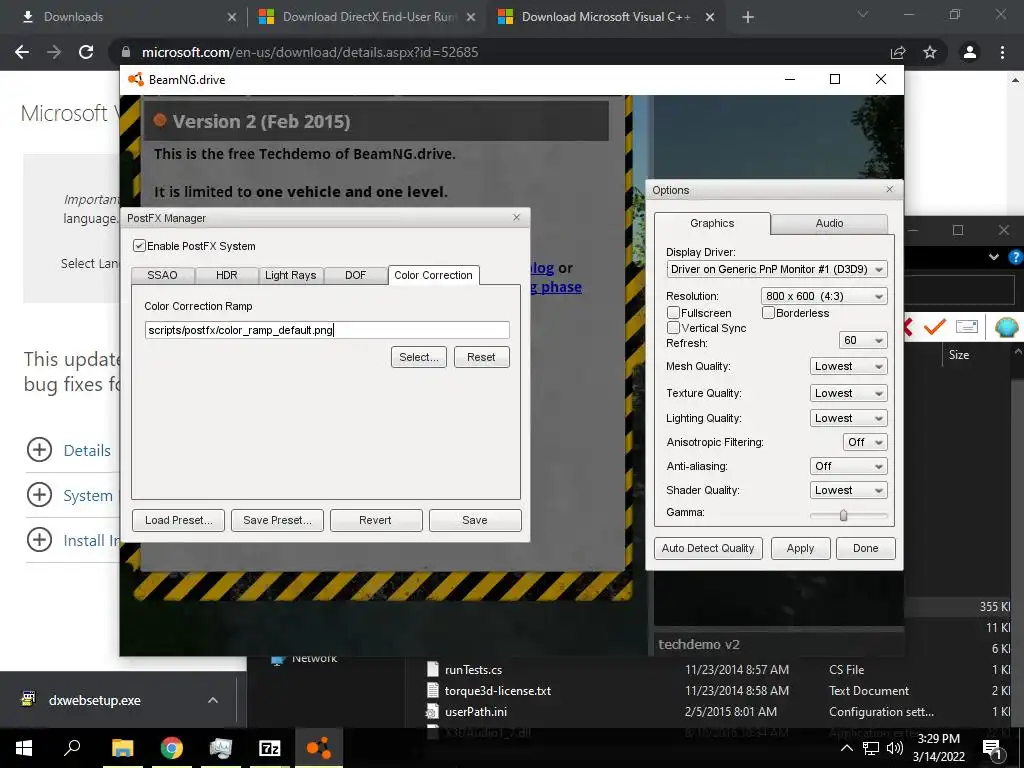This screenshot has height=768, width=1024.
Task: Click Chrome share page icon
Action: (898, 52)
